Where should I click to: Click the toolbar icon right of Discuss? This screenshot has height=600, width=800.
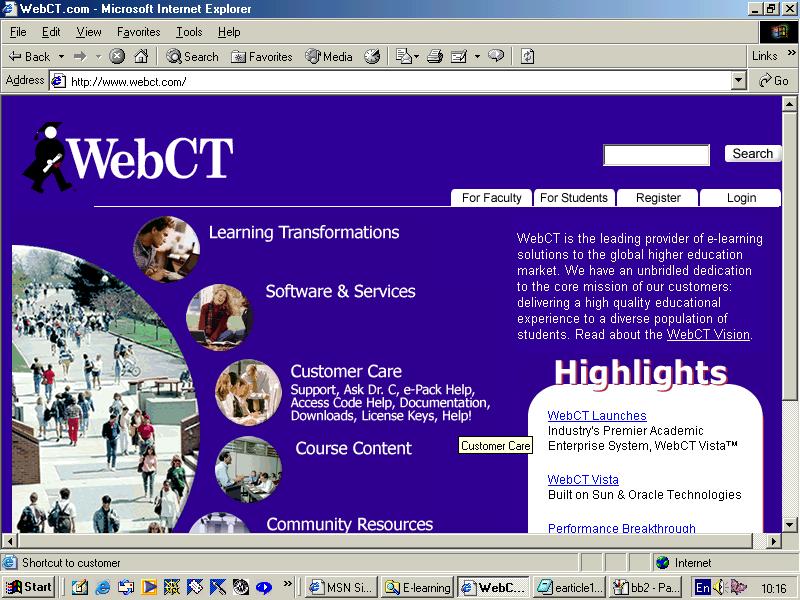tap(527, 56)
